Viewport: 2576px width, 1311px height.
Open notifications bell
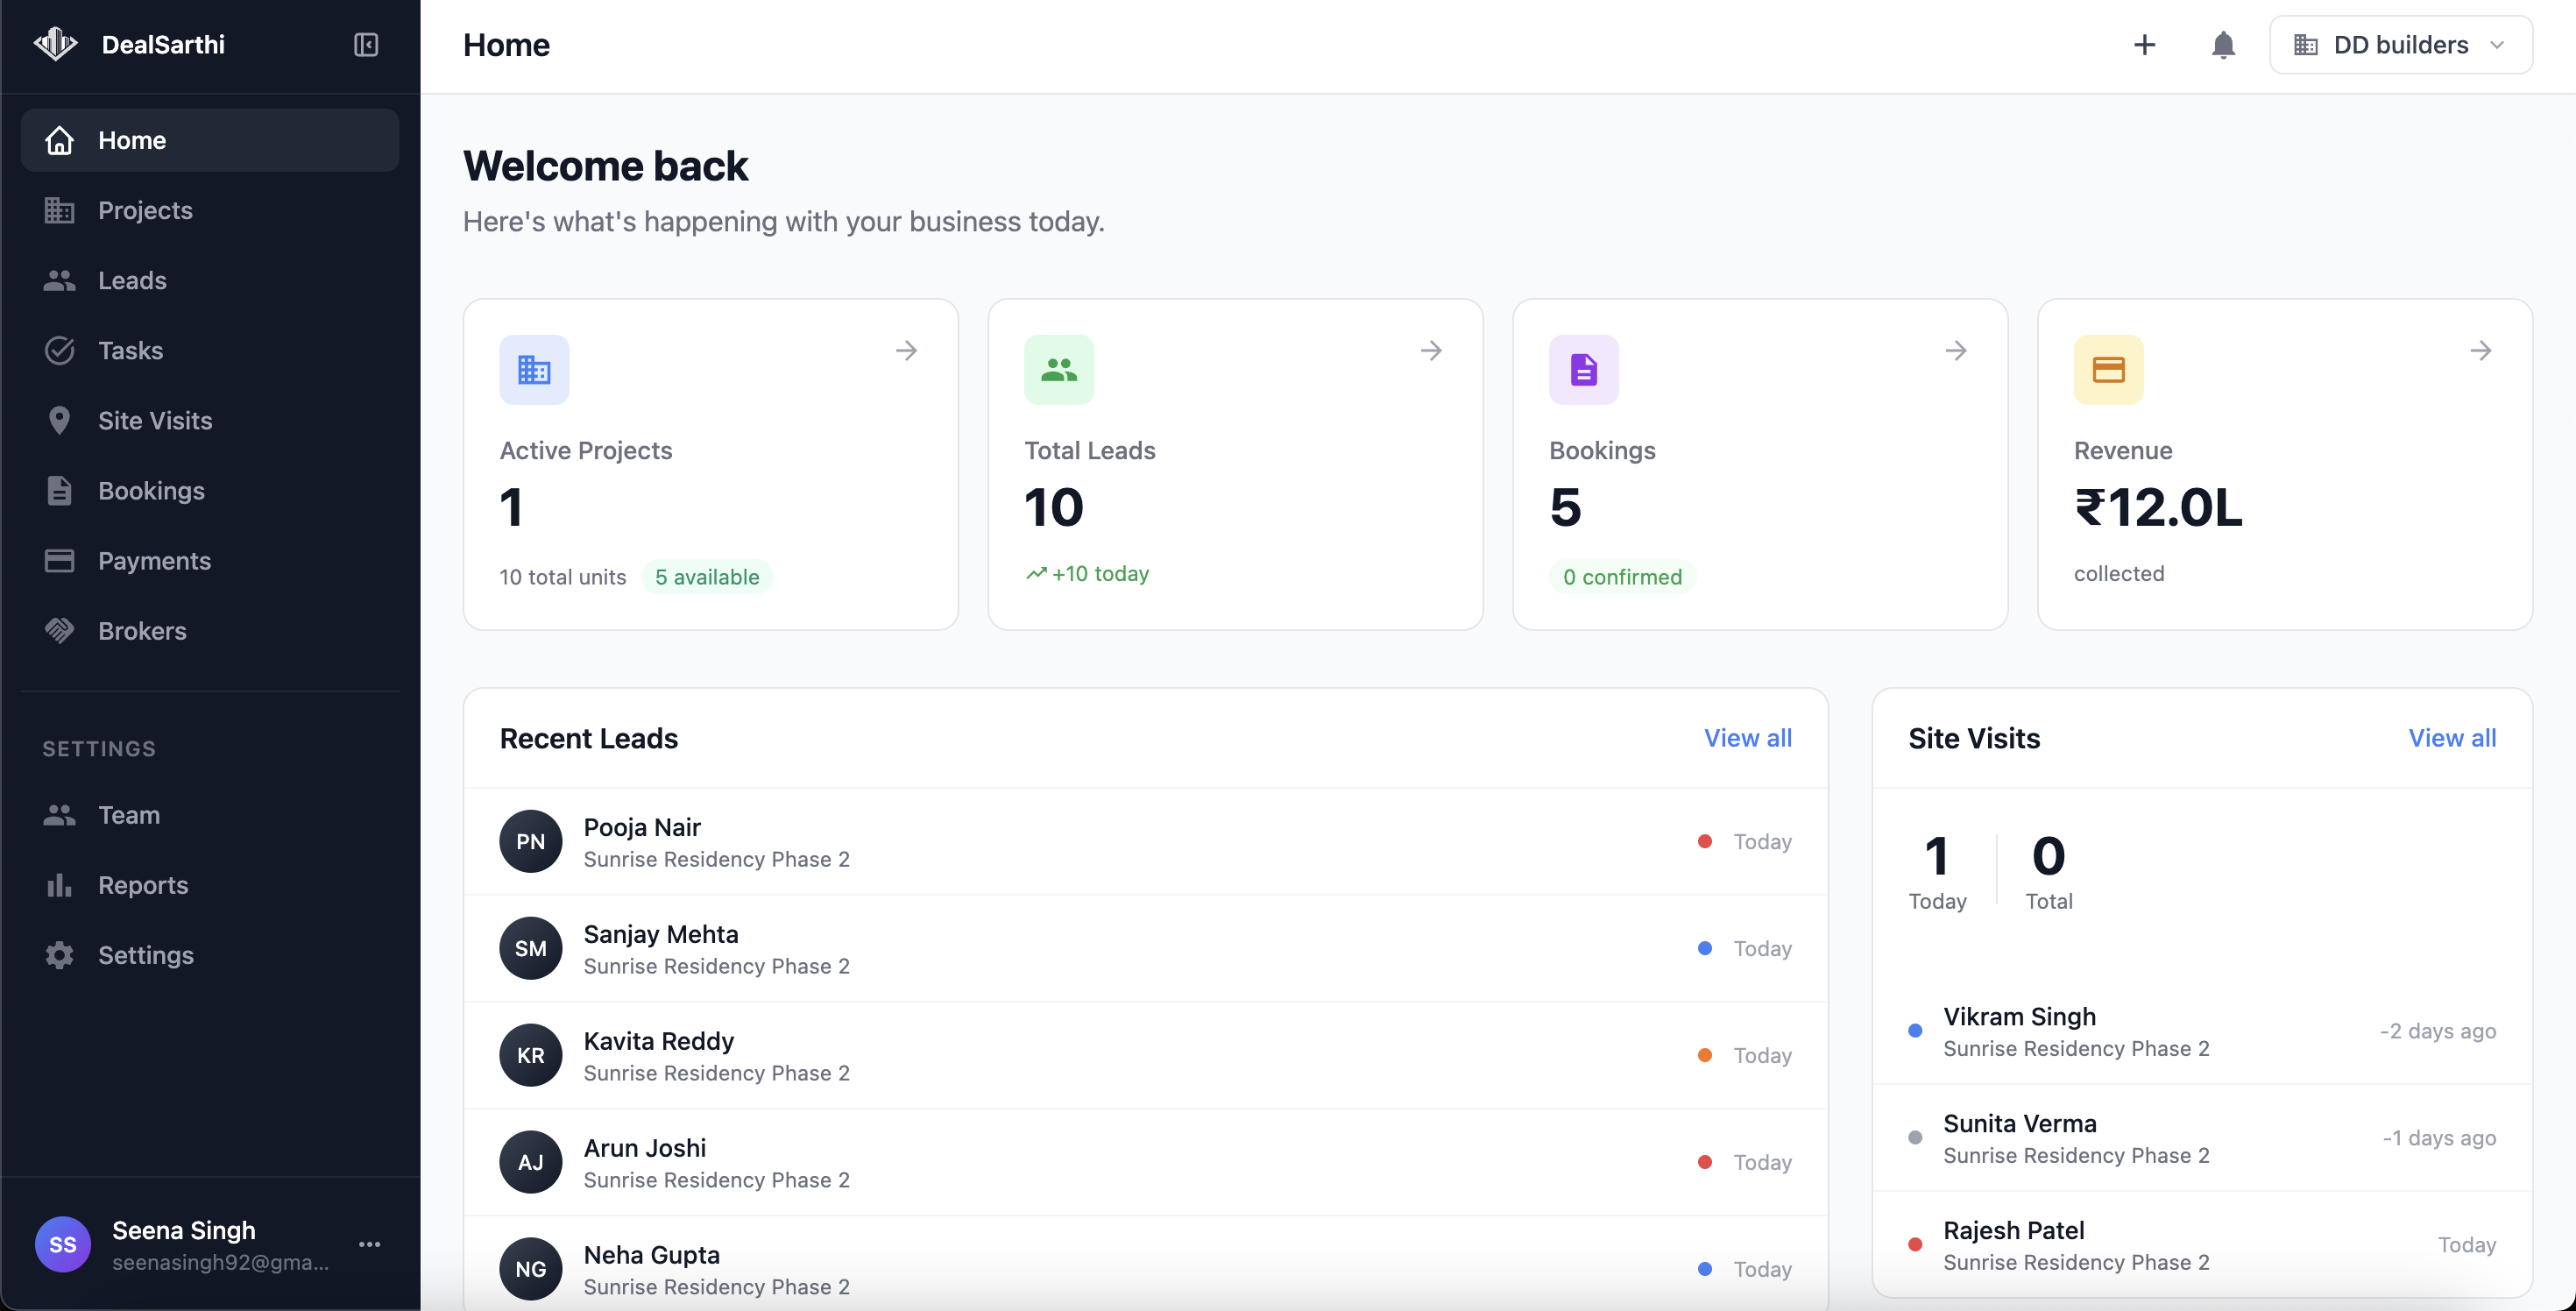(x=2222, y=44)
